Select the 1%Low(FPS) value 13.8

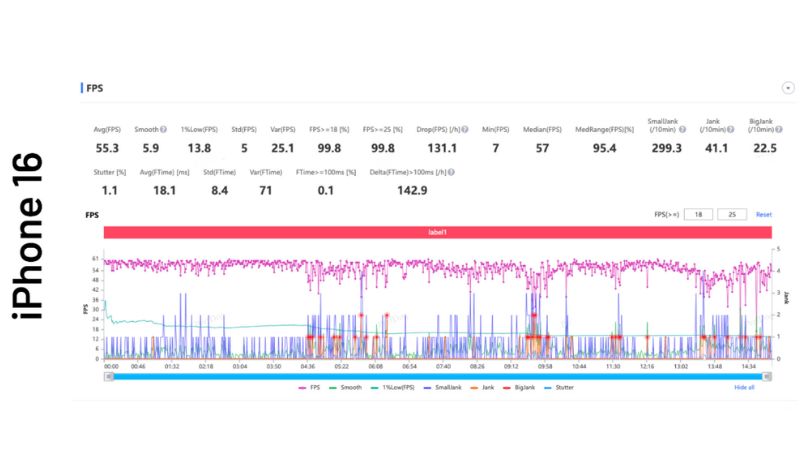tap(199, 148)
